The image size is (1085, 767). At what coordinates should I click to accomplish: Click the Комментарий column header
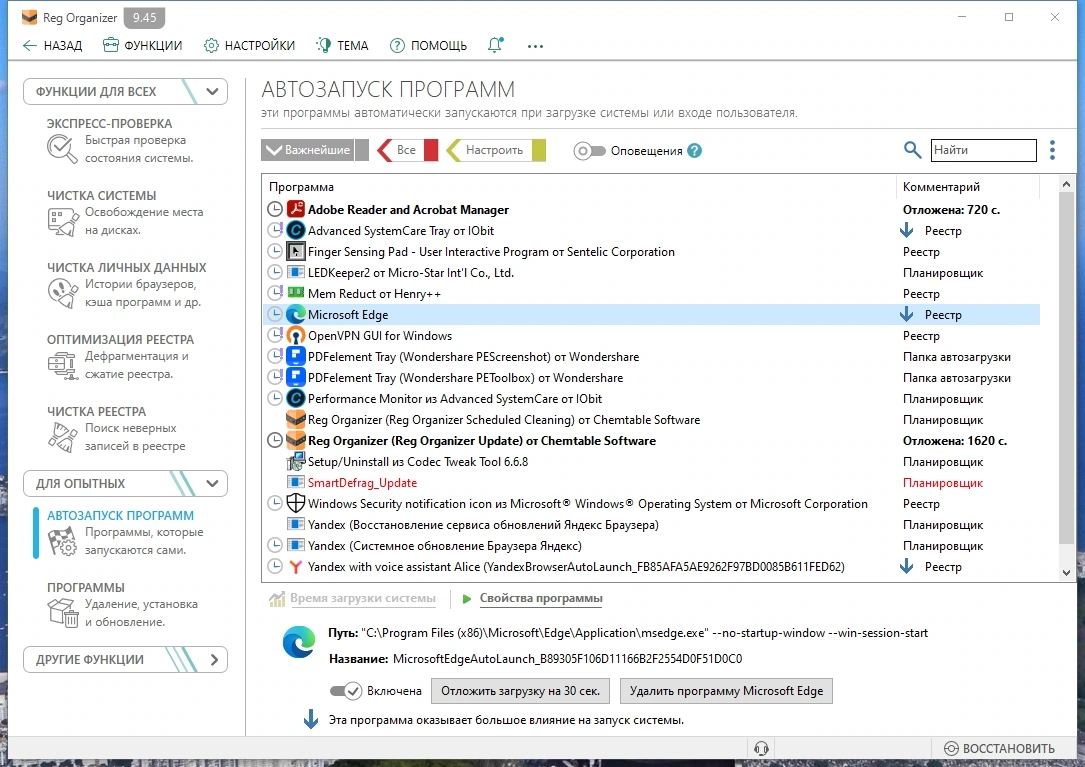coord(967,187)
